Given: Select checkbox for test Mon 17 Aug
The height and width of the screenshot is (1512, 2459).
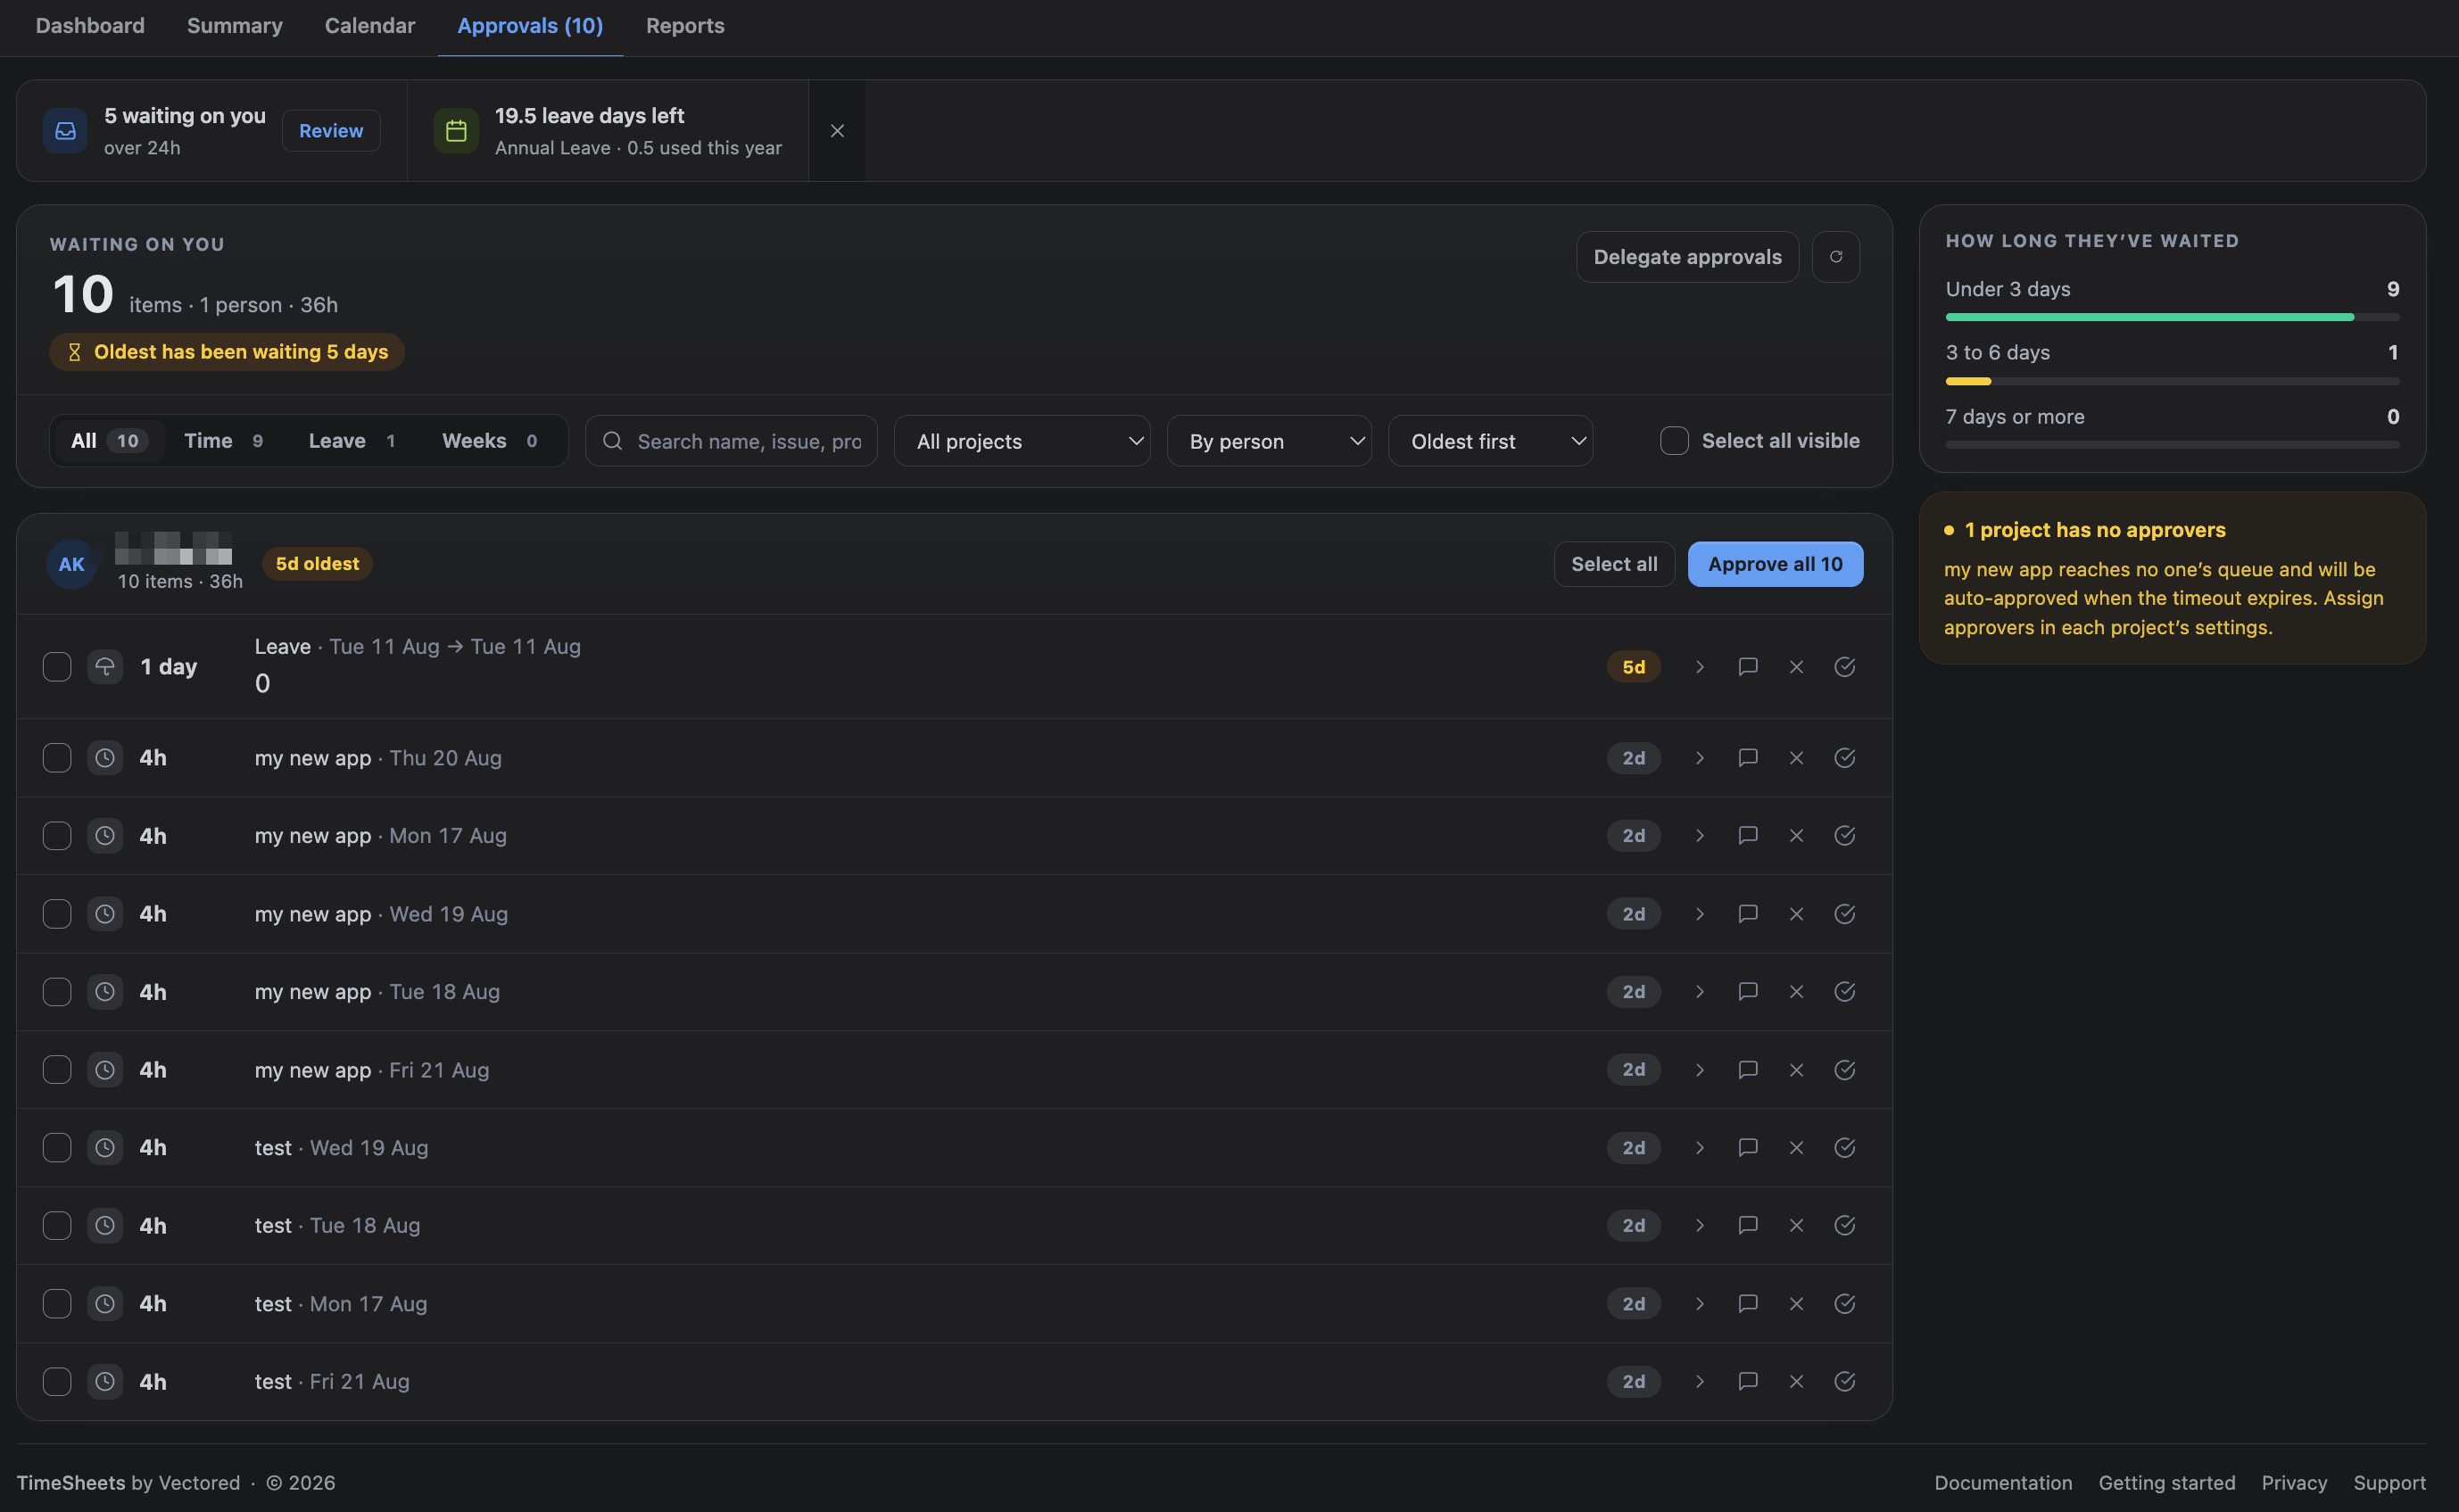Looking at the screenshot, I should 57,1304.
